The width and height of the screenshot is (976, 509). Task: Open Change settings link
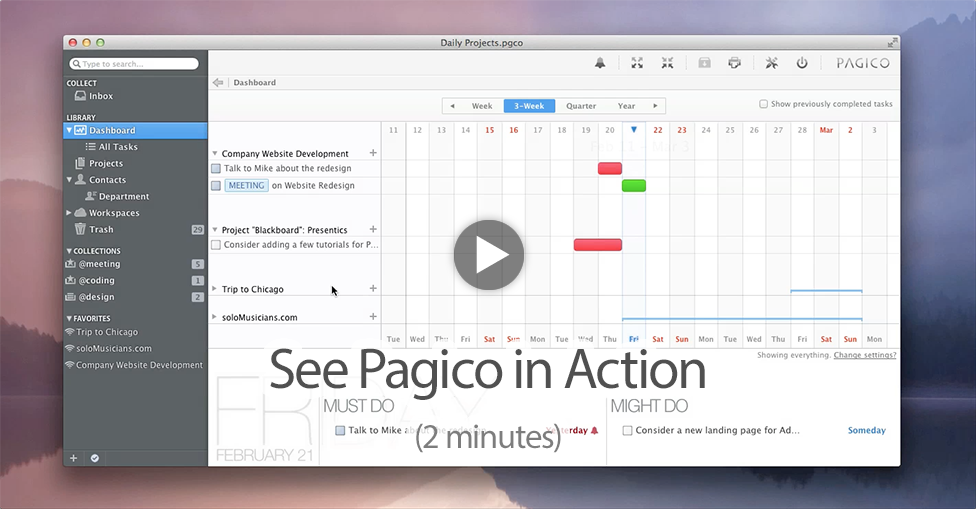pos(865,355)
